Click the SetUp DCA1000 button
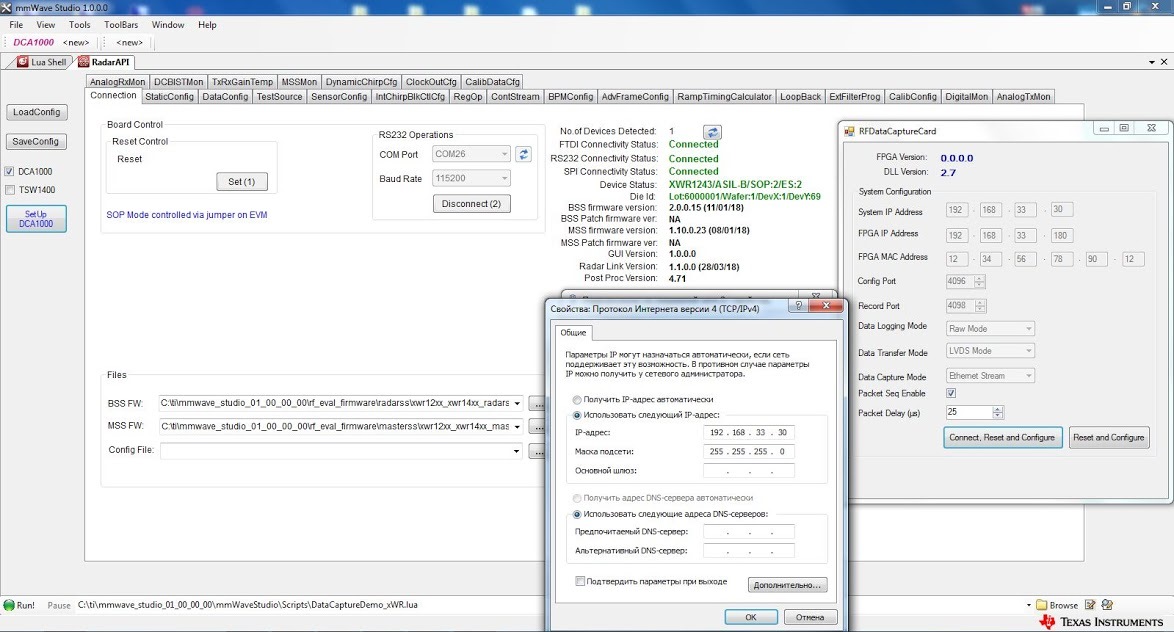 (x=36, y=219)
